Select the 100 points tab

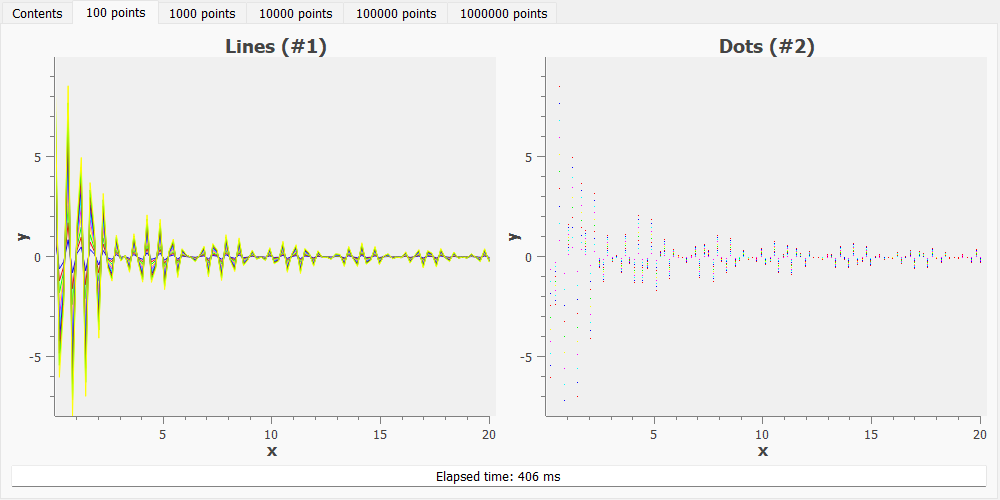[x=115, y=13]
